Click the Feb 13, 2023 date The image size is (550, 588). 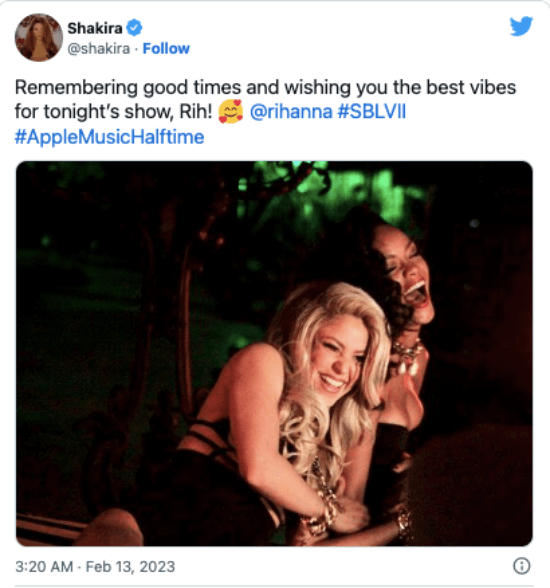pos(130,566)
